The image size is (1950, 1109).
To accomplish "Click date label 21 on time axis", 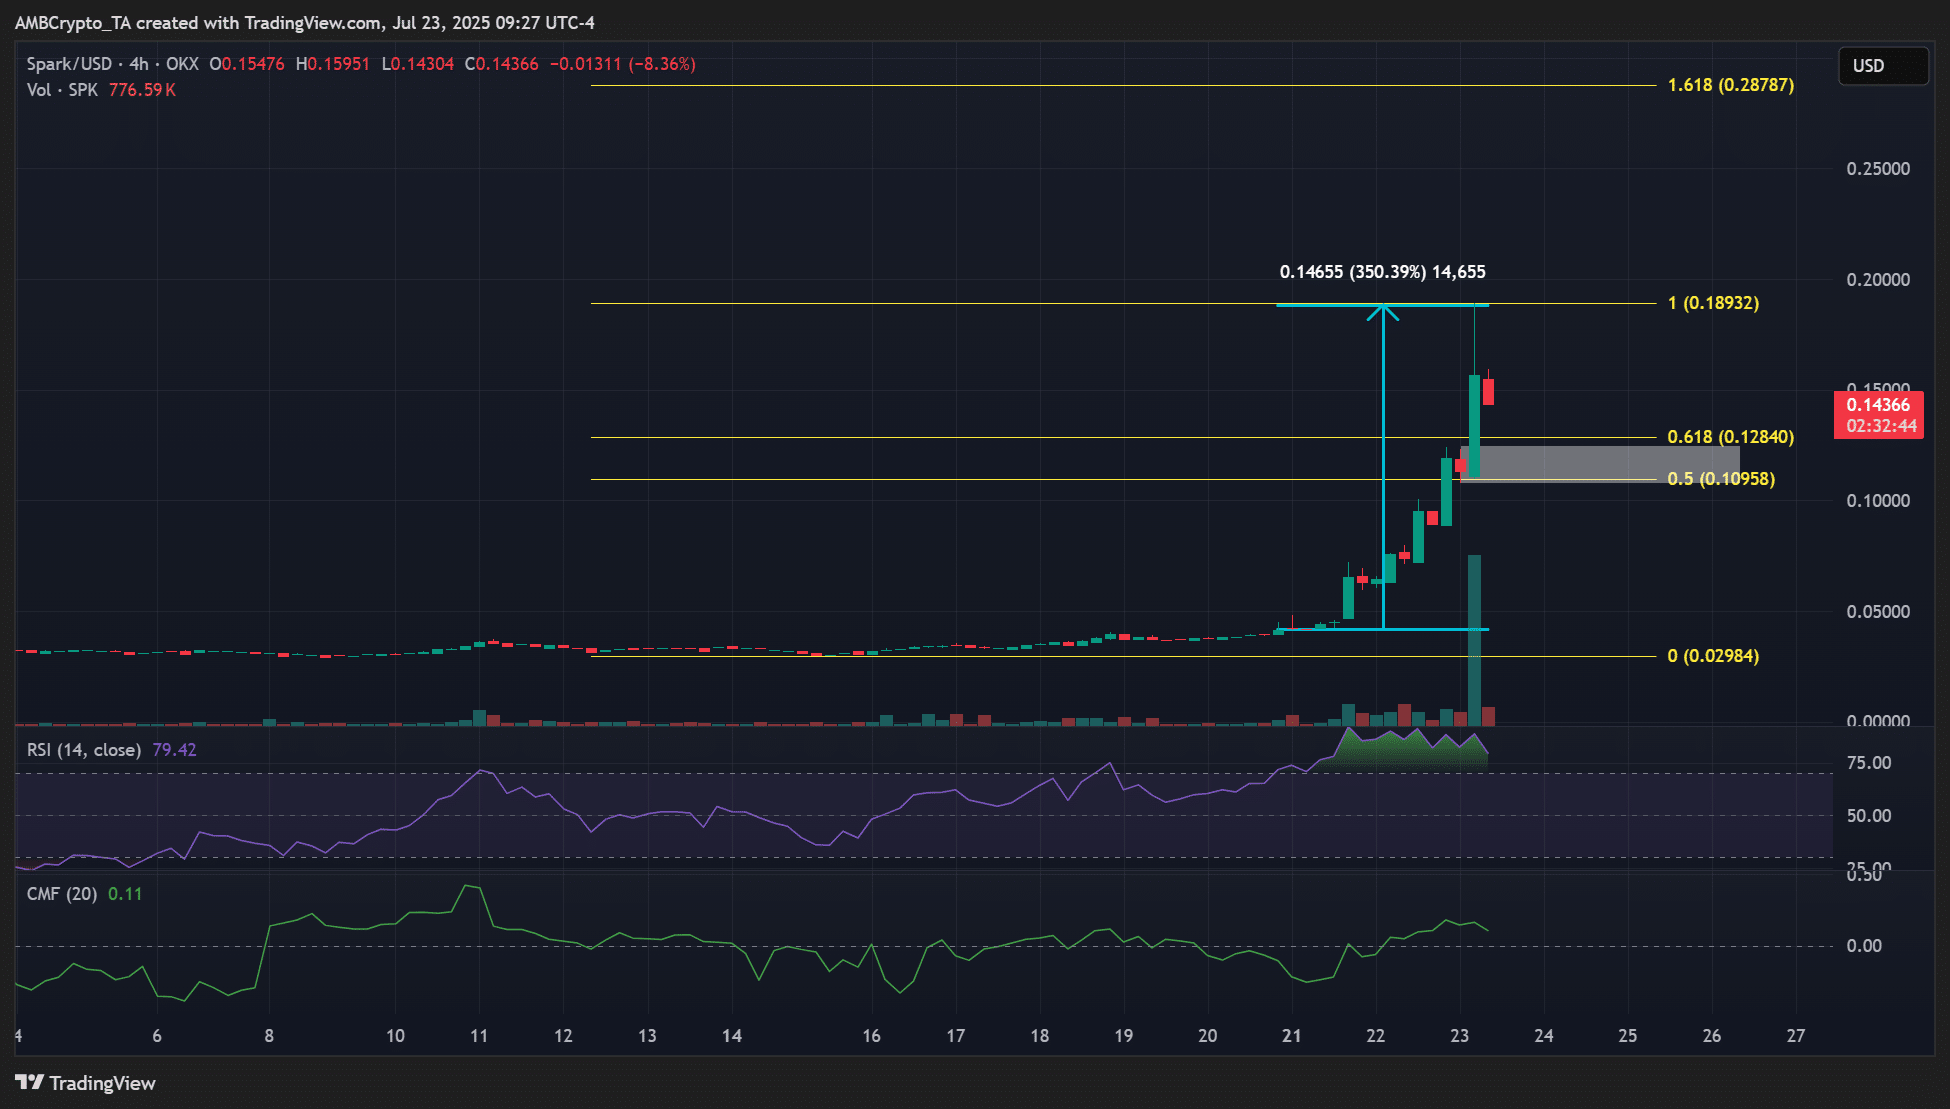I will (x=1292, y=1036).
